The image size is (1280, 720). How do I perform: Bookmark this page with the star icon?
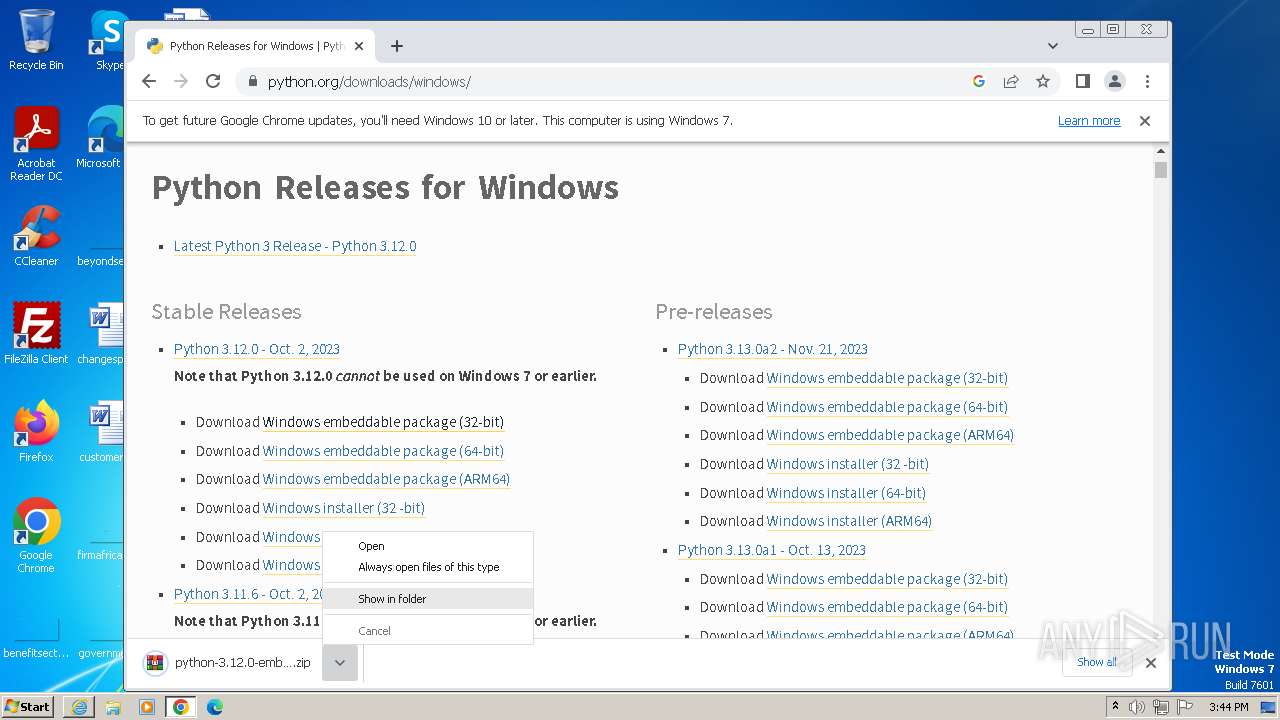1043,81
